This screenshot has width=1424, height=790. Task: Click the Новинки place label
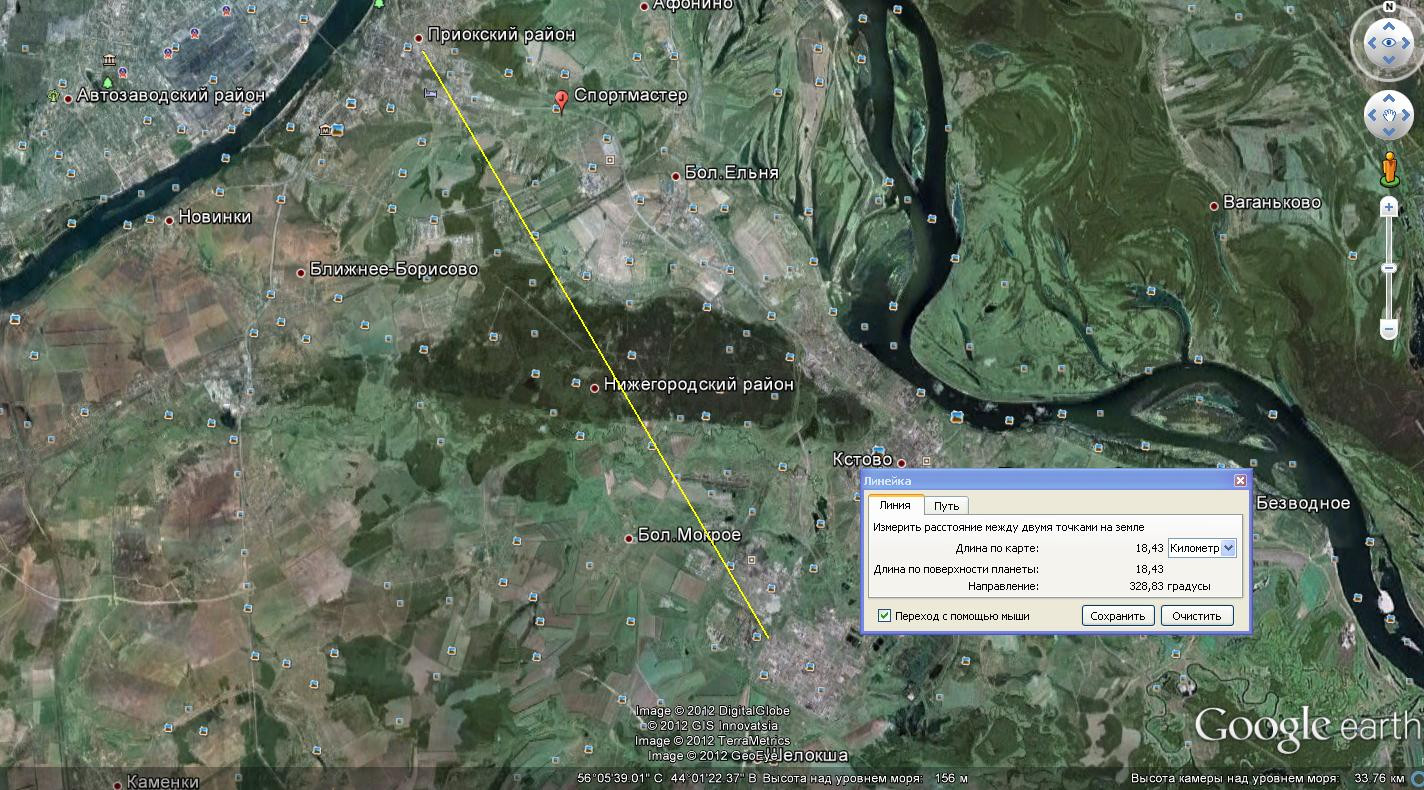point(215,217)
